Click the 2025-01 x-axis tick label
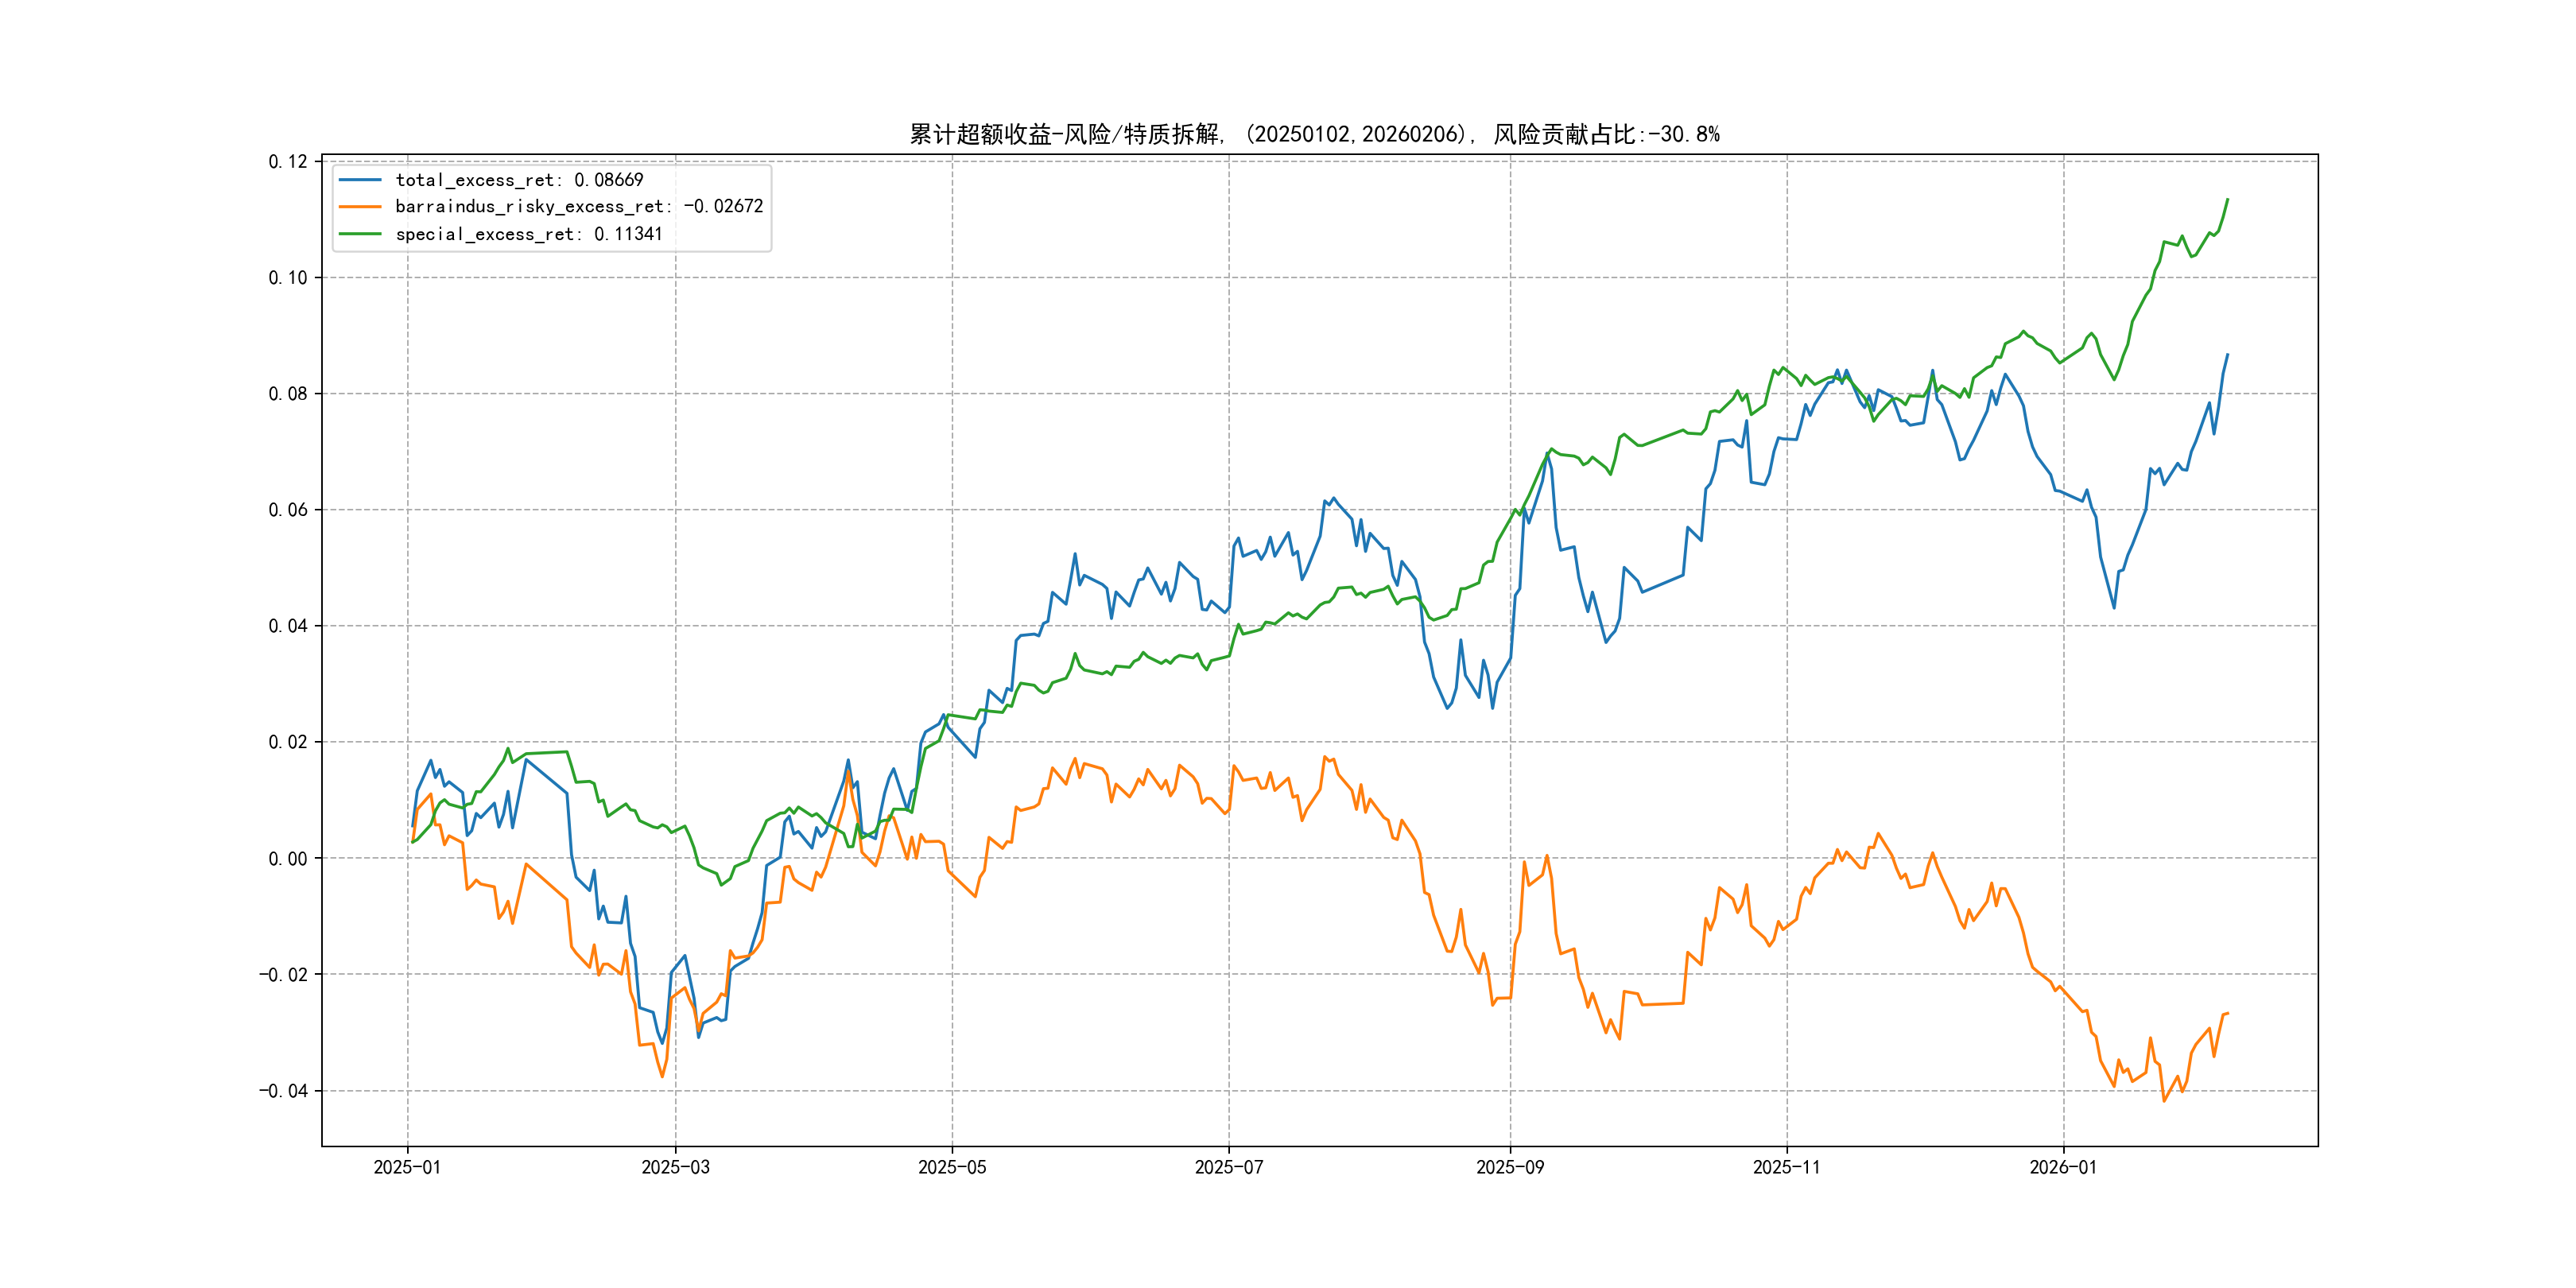The width and height of the screenshot is (2576, 1288). (407, 1167)
